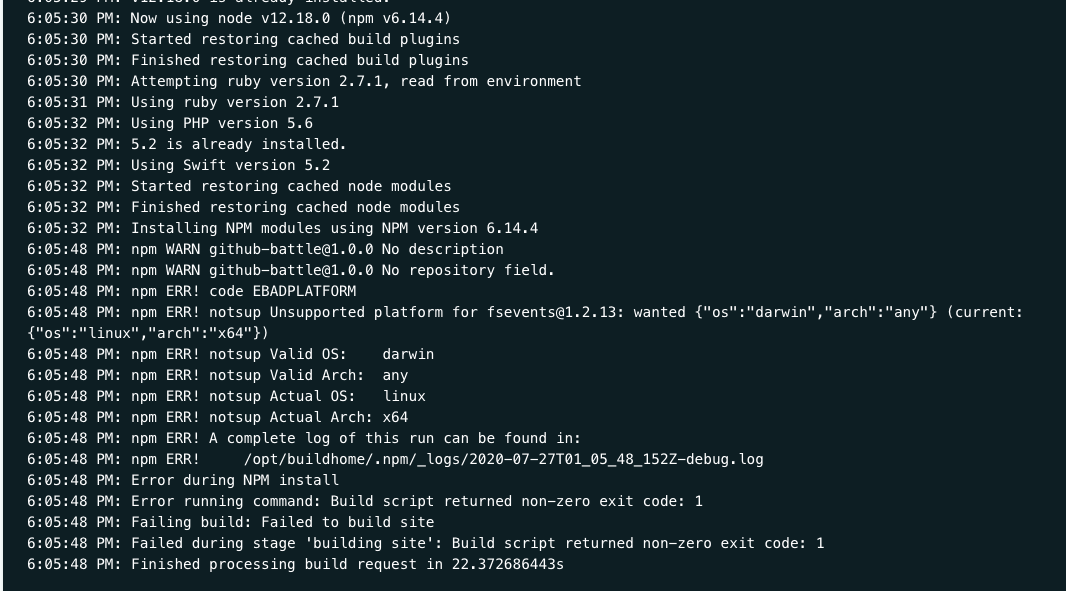The image size is (1066, 591).
Task: Click the 'code EBADPLATFORM' error line
Action: [243, 291]
